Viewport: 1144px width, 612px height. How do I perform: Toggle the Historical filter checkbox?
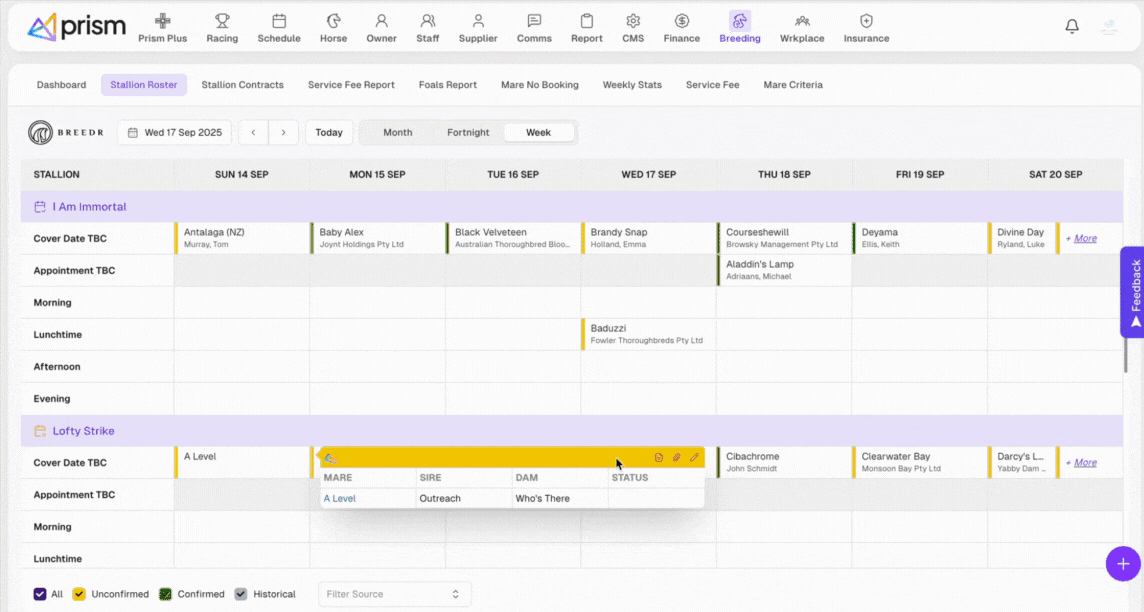(241, 594)
